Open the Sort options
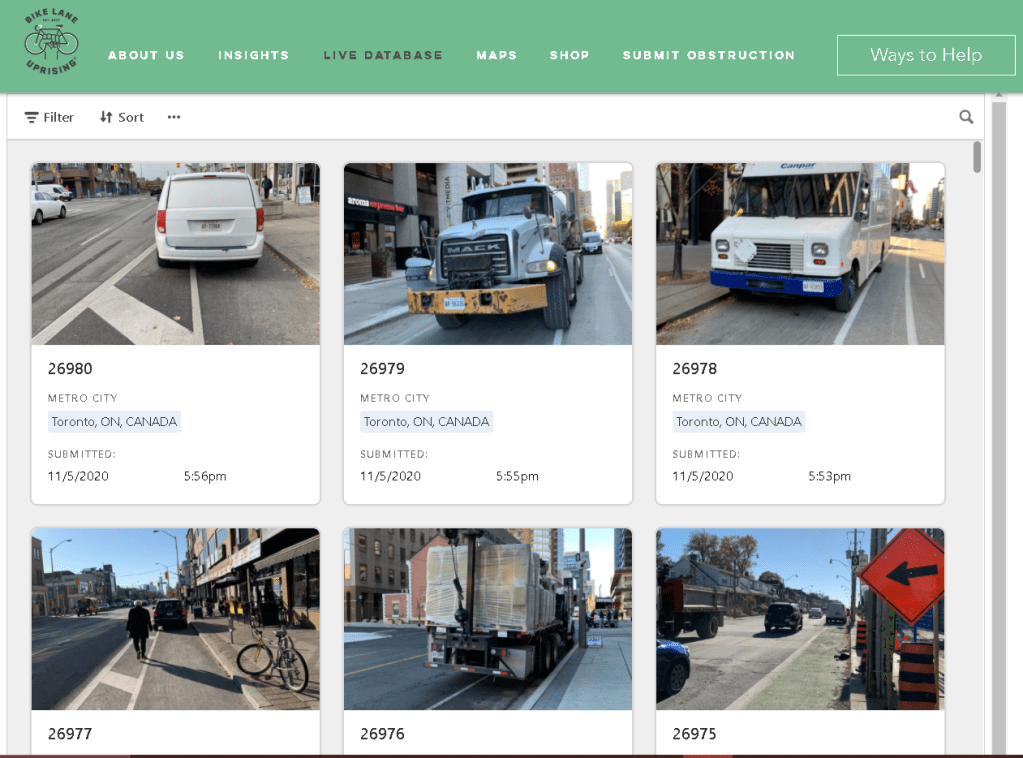Screen dimensions: 1023x758 [x=121, y=117]
